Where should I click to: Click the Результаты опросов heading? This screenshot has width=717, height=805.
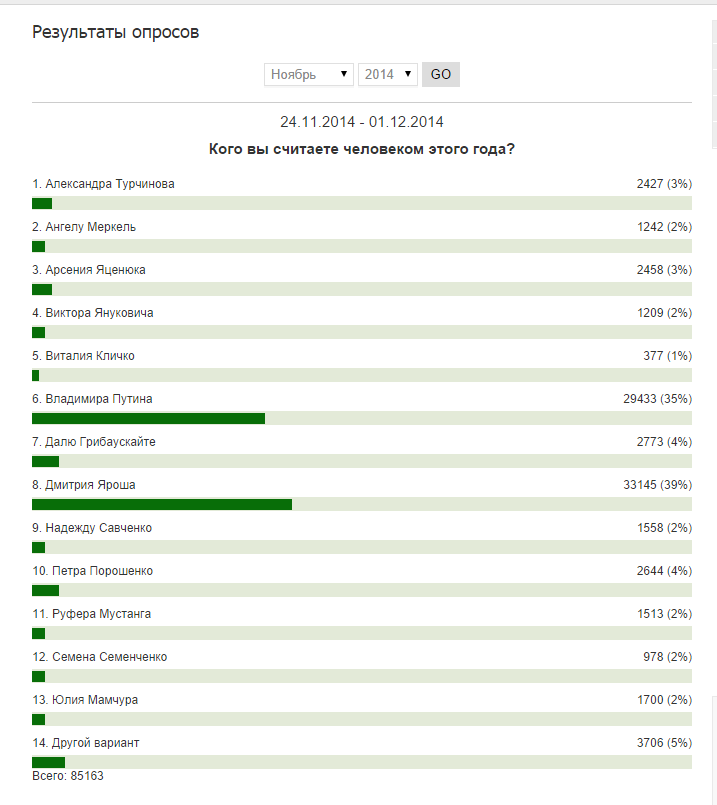click(115, 32)
